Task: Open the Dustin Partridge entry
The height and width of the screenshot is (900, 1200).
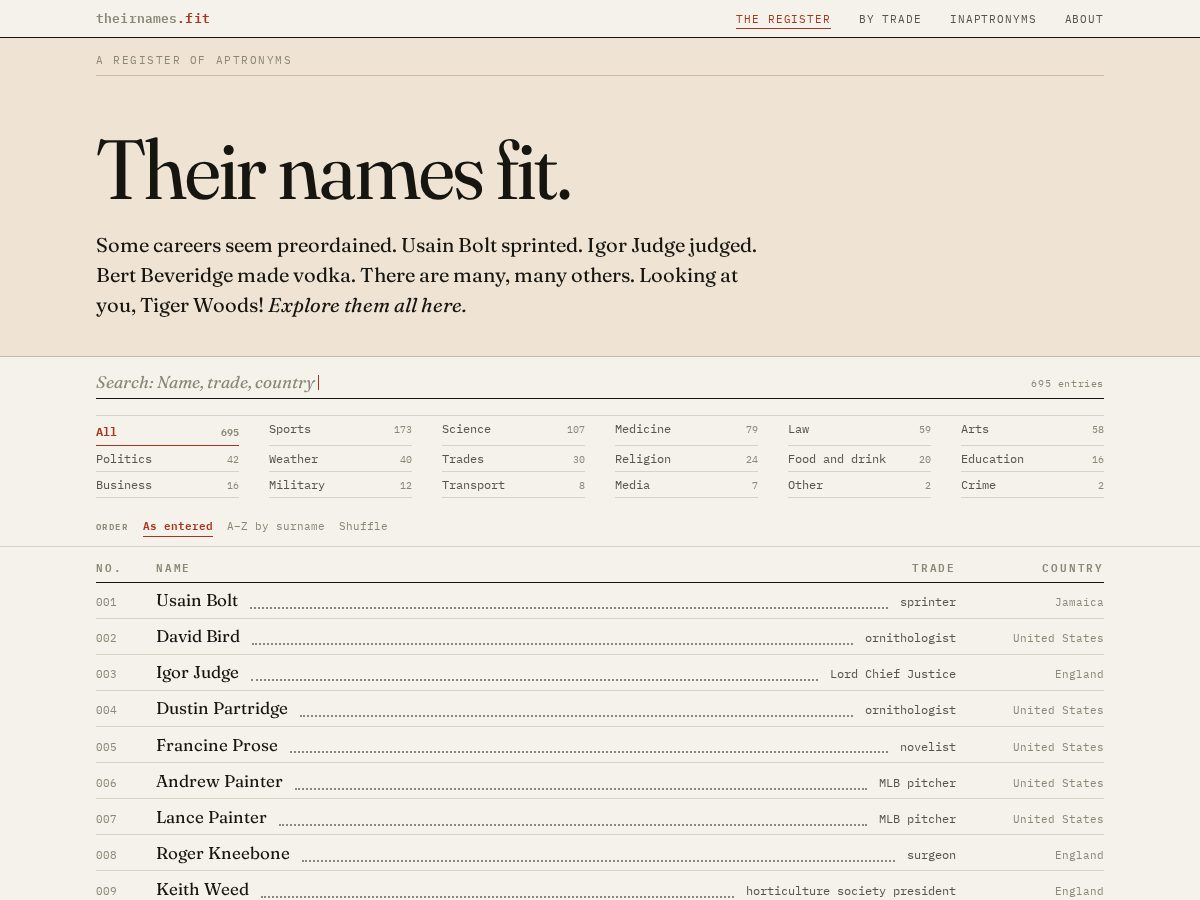Action: [x=600, y=709]
